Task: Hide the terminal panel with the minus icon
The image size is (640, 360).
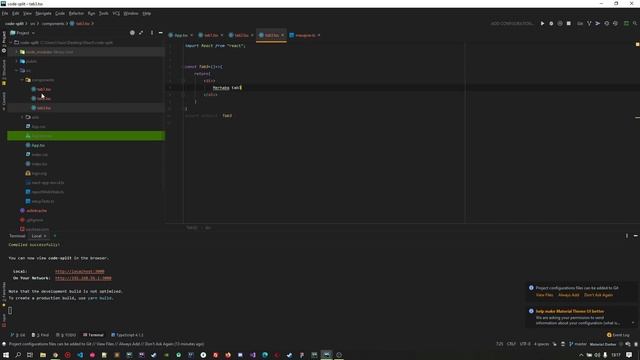Action: click(636, 236)
